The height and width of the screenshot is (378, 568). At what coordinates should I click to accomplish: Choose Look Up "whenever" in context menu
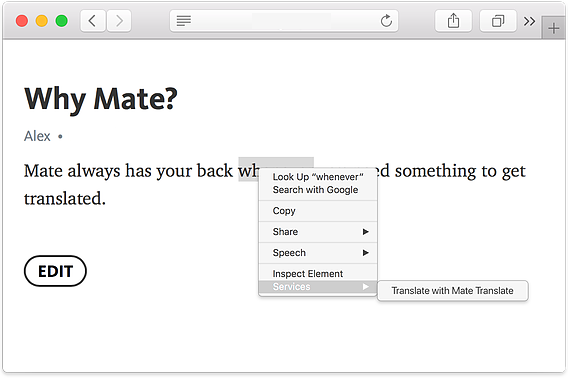pyautogui.click(x=318, y=177)
